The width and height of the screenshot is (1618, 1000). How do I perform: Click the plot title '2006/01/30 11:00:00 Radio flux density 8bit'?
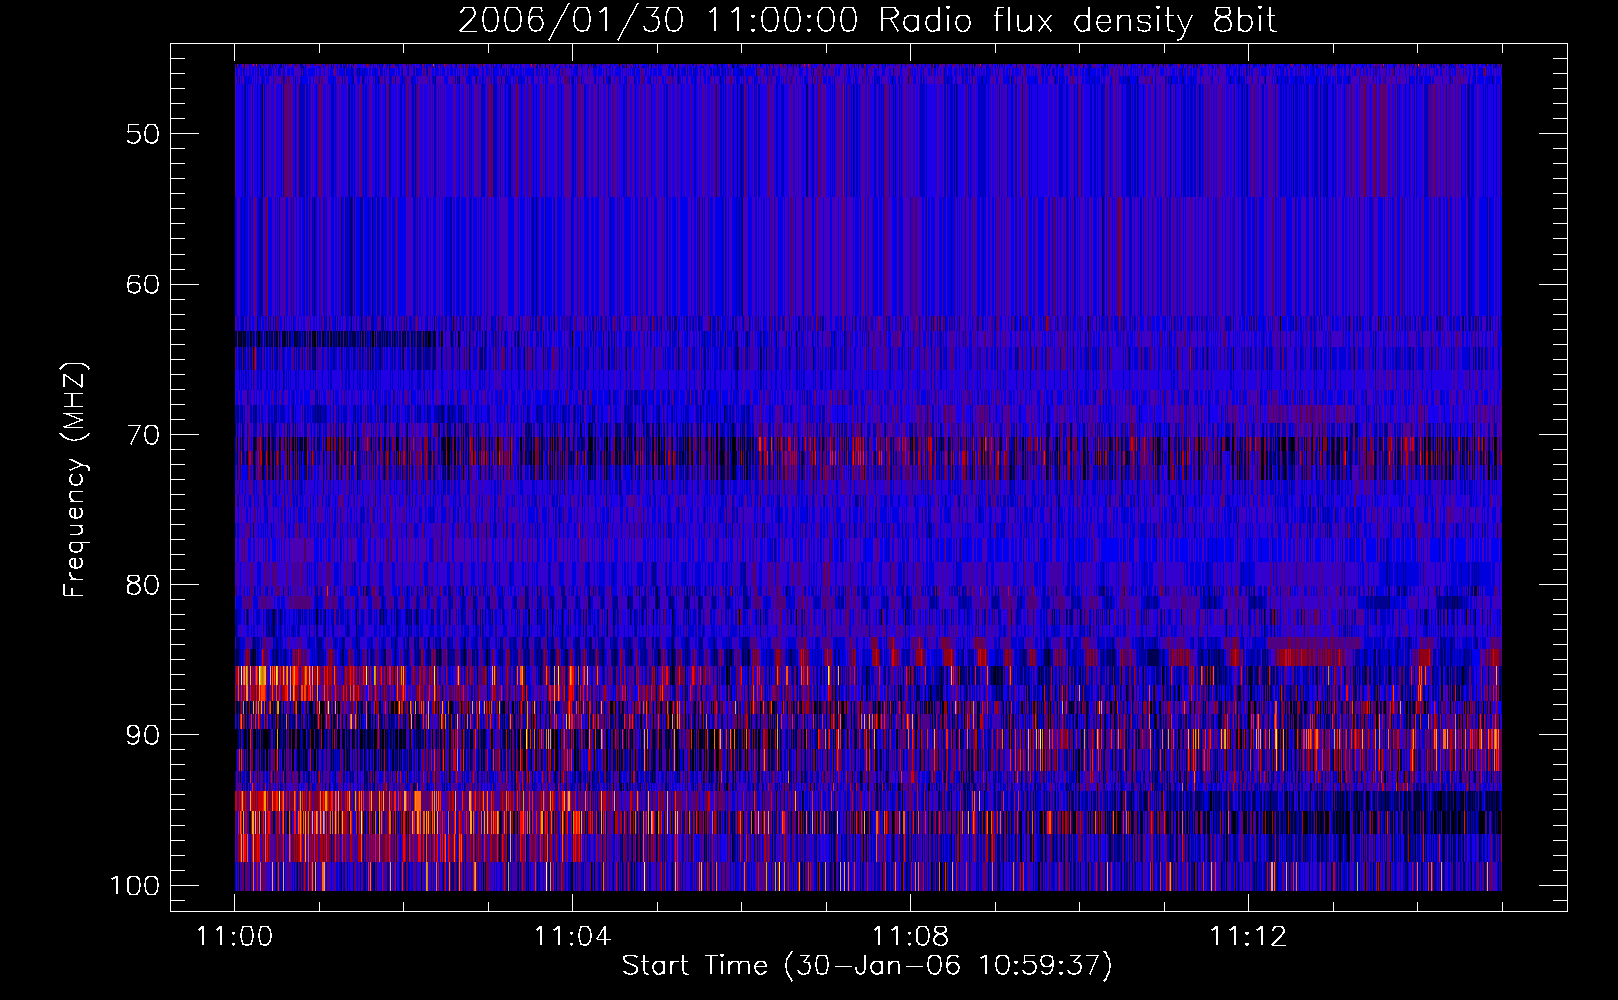[x=867, y=20]
